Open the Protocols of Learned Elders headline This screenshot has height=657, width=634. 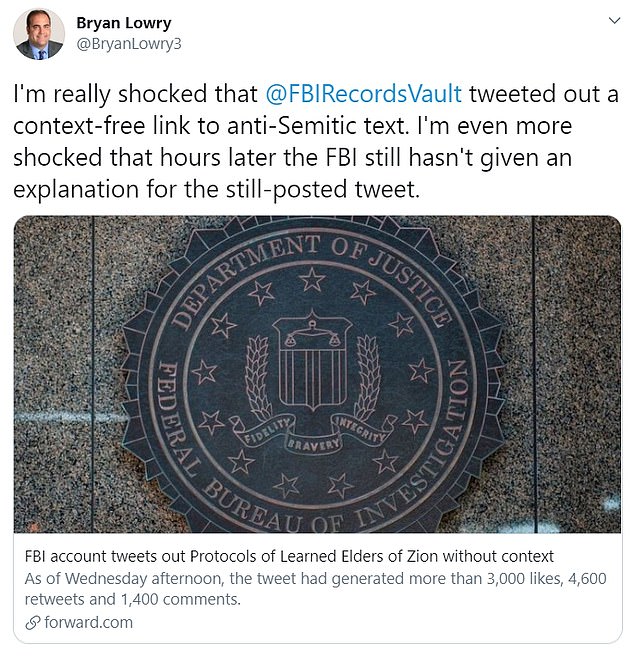[289, 556]
